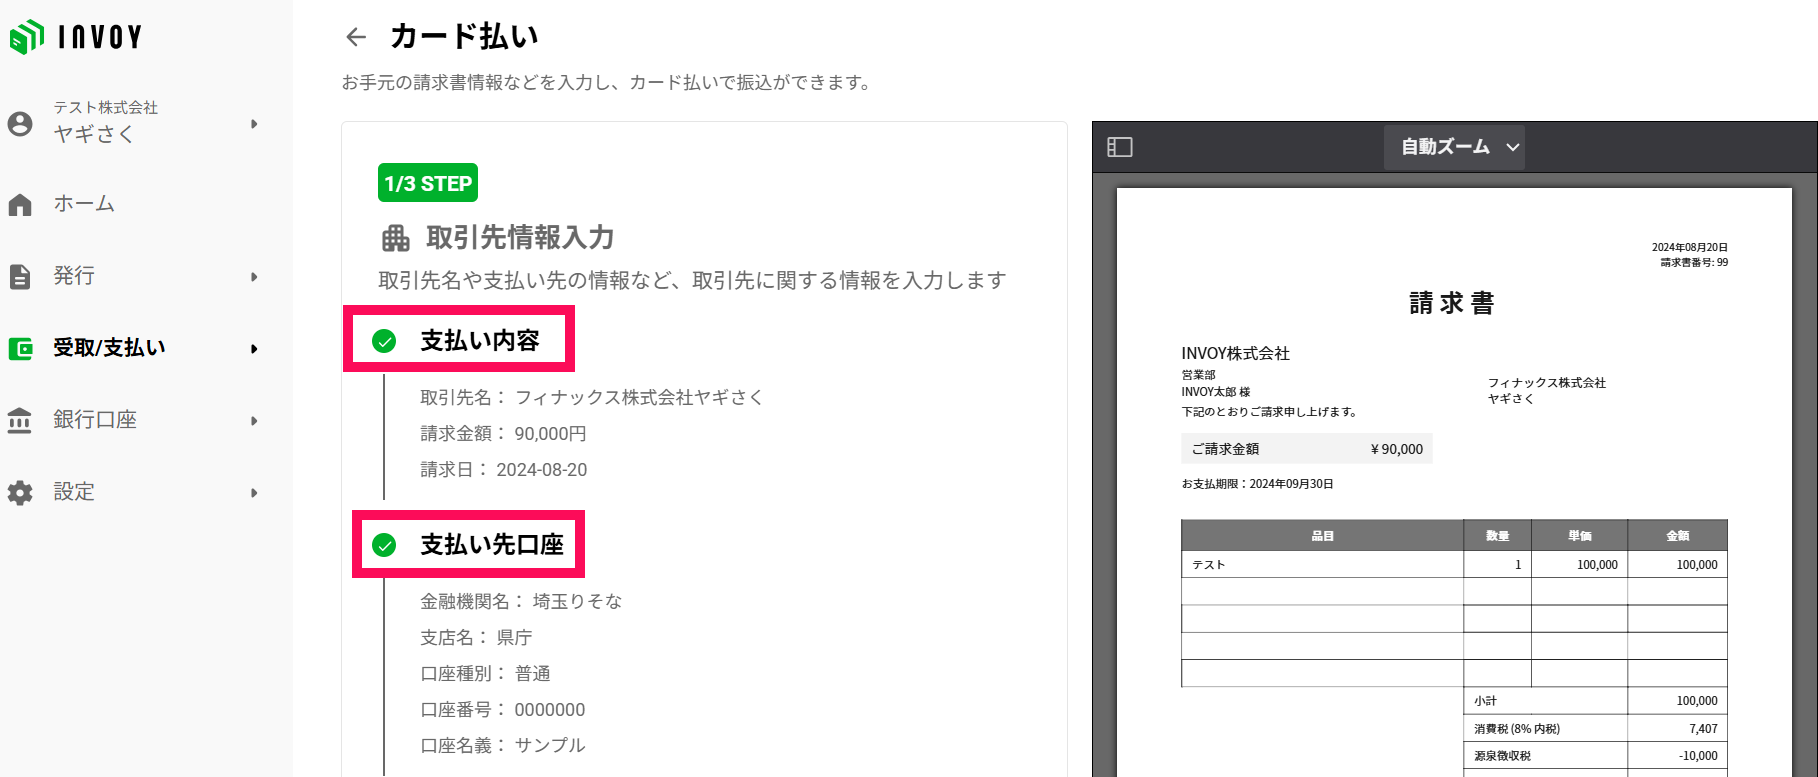Viewport: 1818px width, 777px height.
Task: Click 支店名： 県庁 line
Action: [x=476, y=638]
